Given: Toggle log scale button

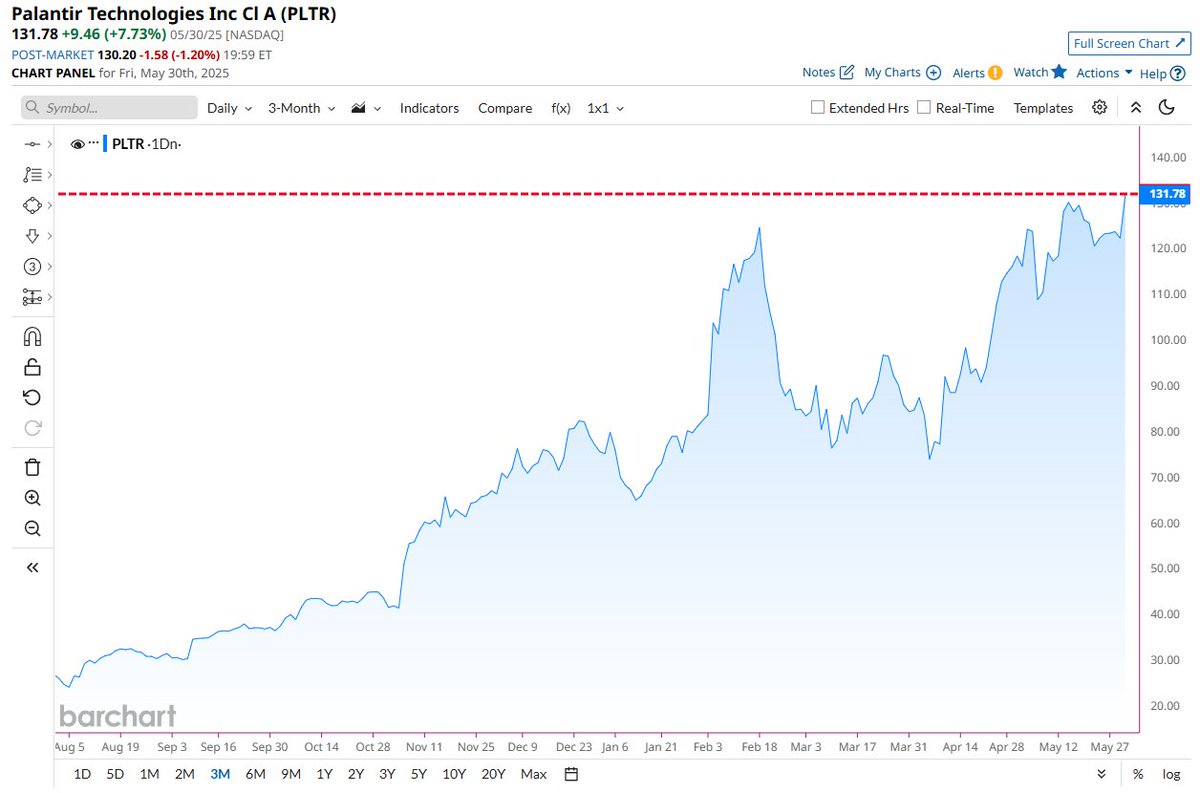Looking at the screenshot, I should point(1171,774).
